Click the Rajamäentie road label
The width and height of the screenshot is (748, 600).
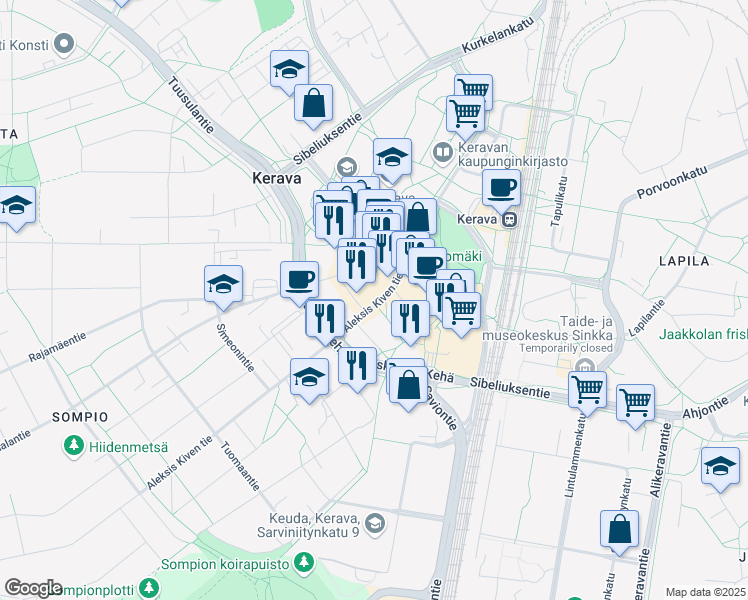pos(57,347)
